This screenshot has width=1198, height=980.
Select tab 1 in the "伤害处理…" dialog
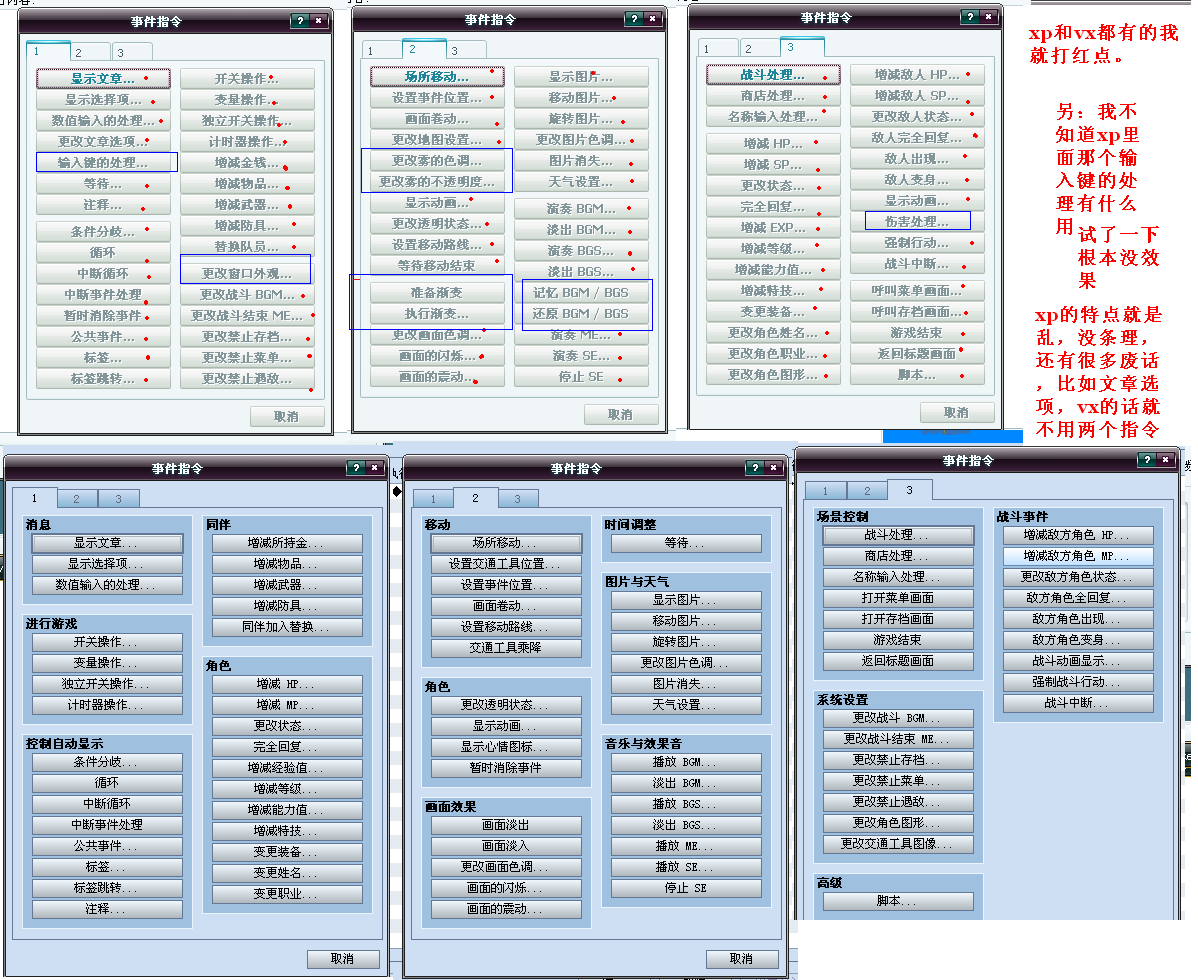pos(707,49)
